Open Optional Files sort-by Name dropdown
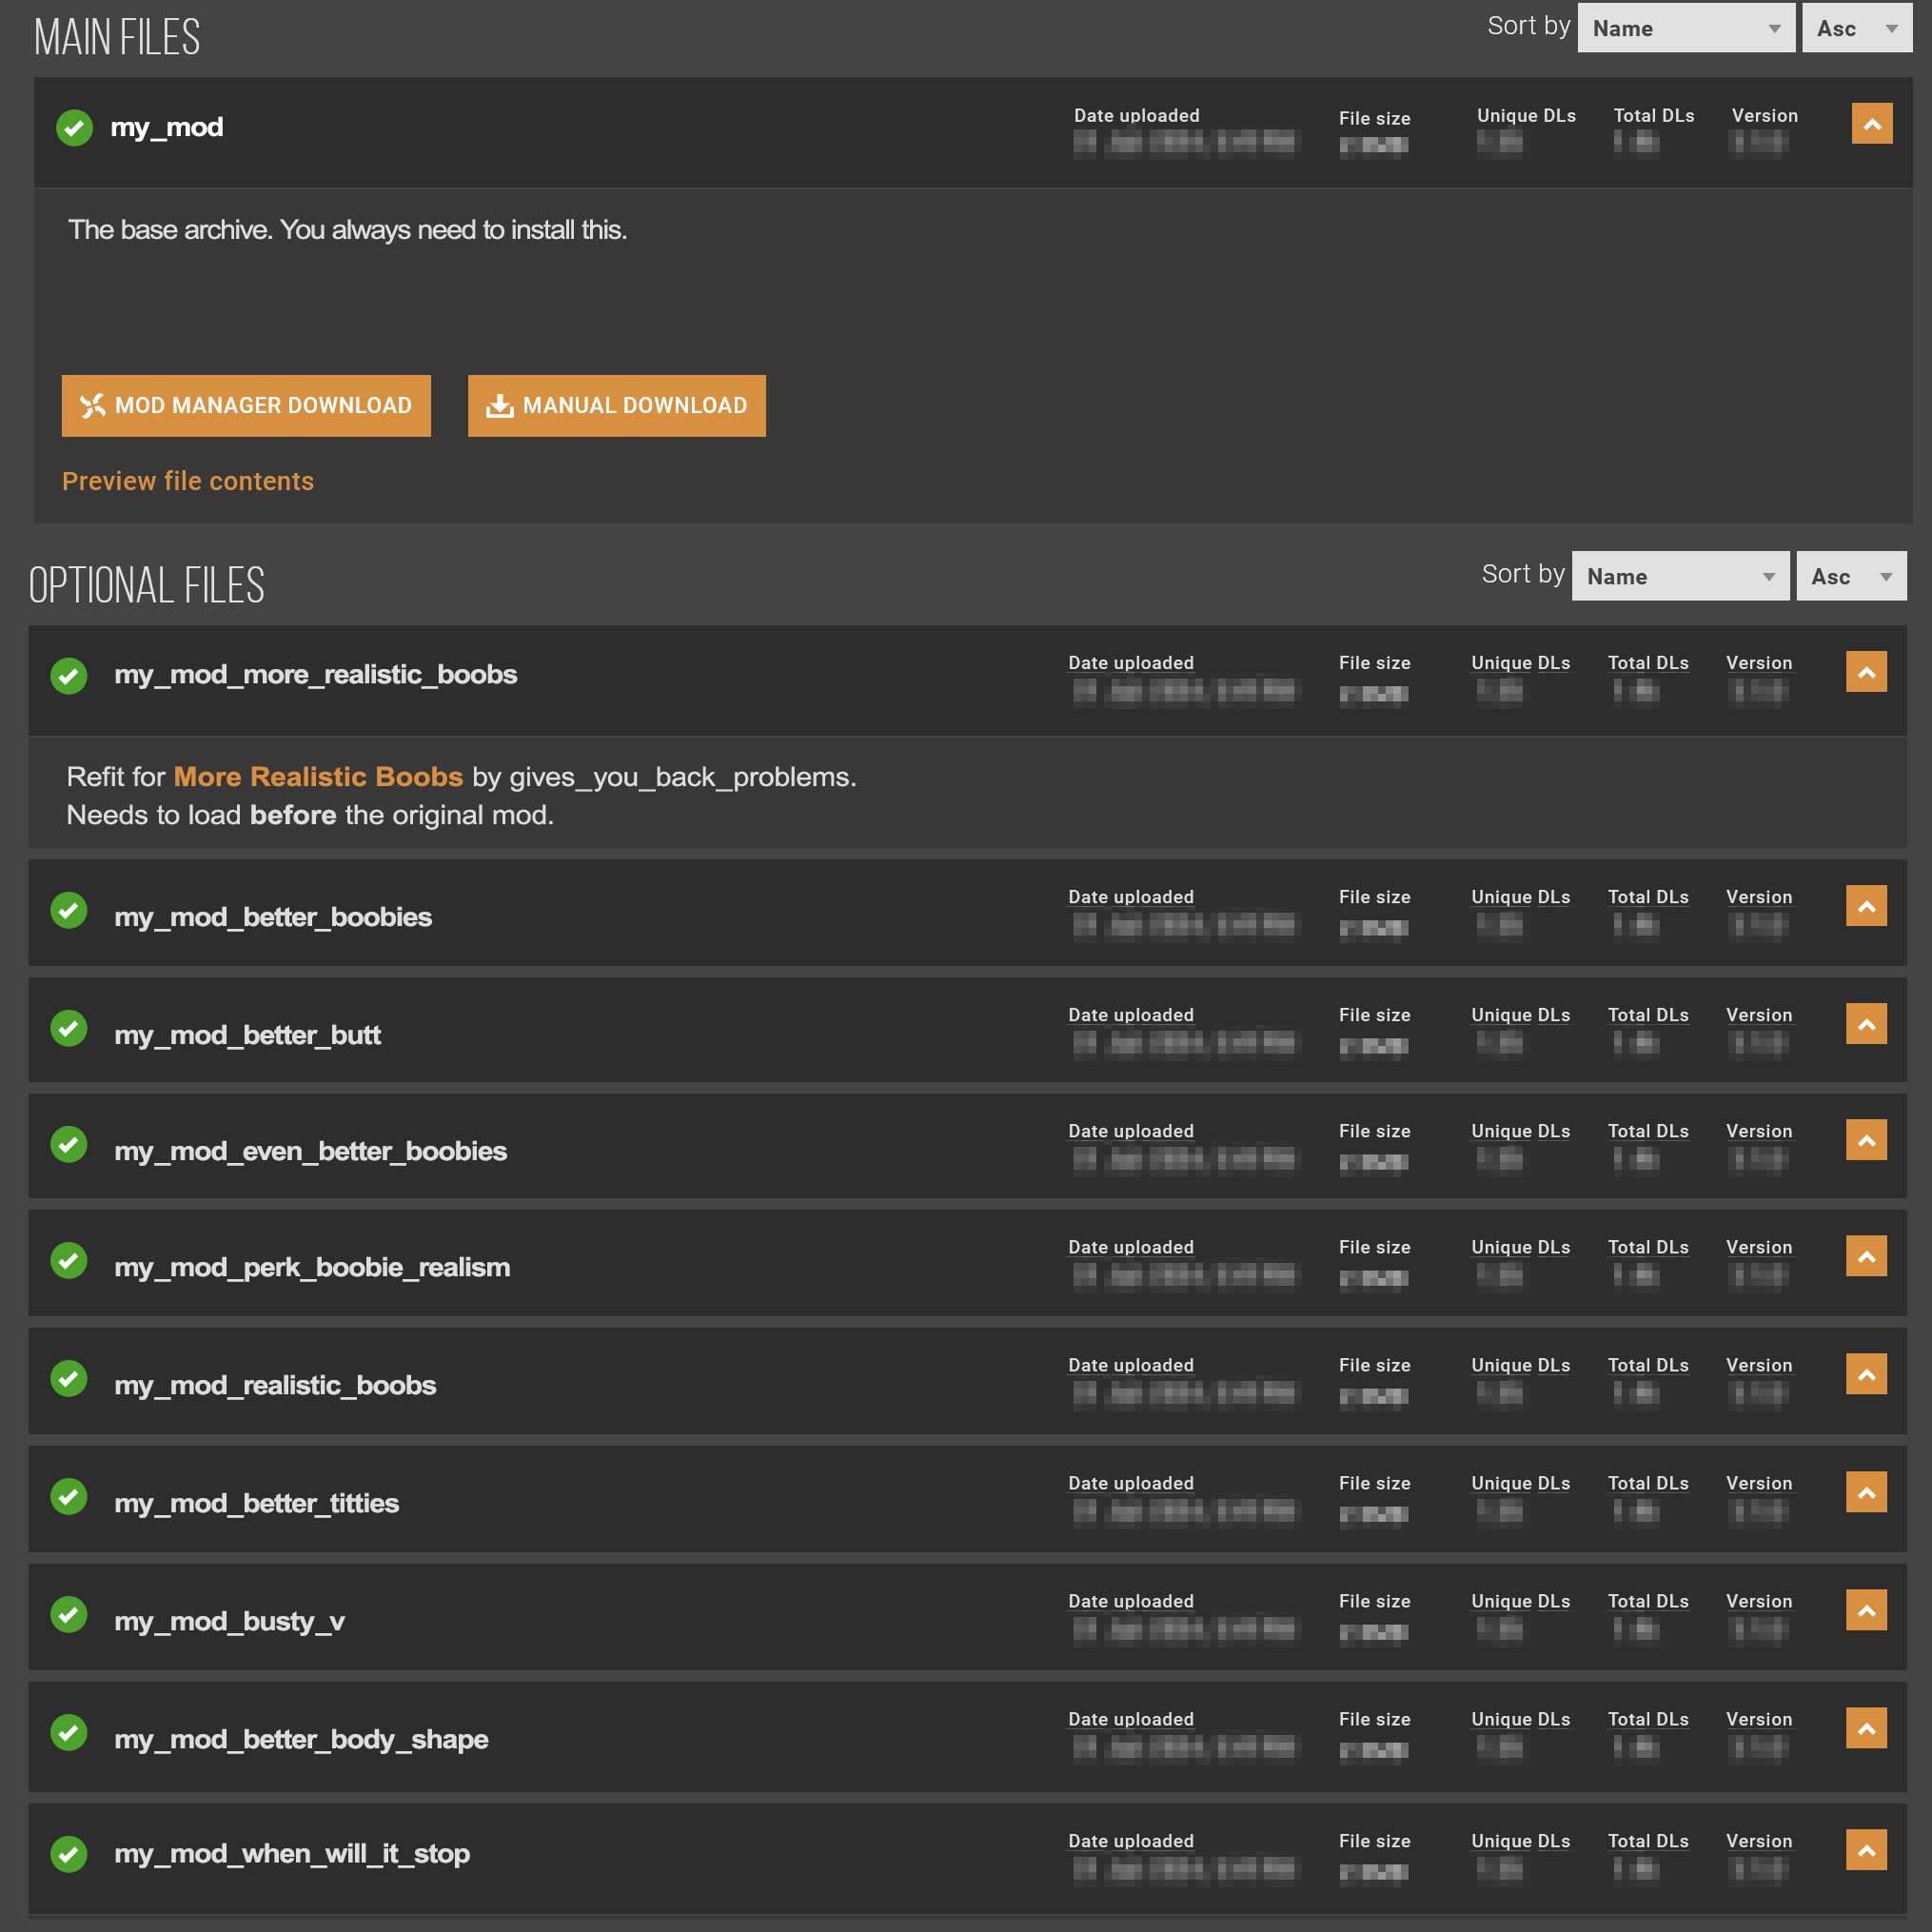Image resolution: width=1932 pixels, height=1932 pixels. (x=1680, y=576)
